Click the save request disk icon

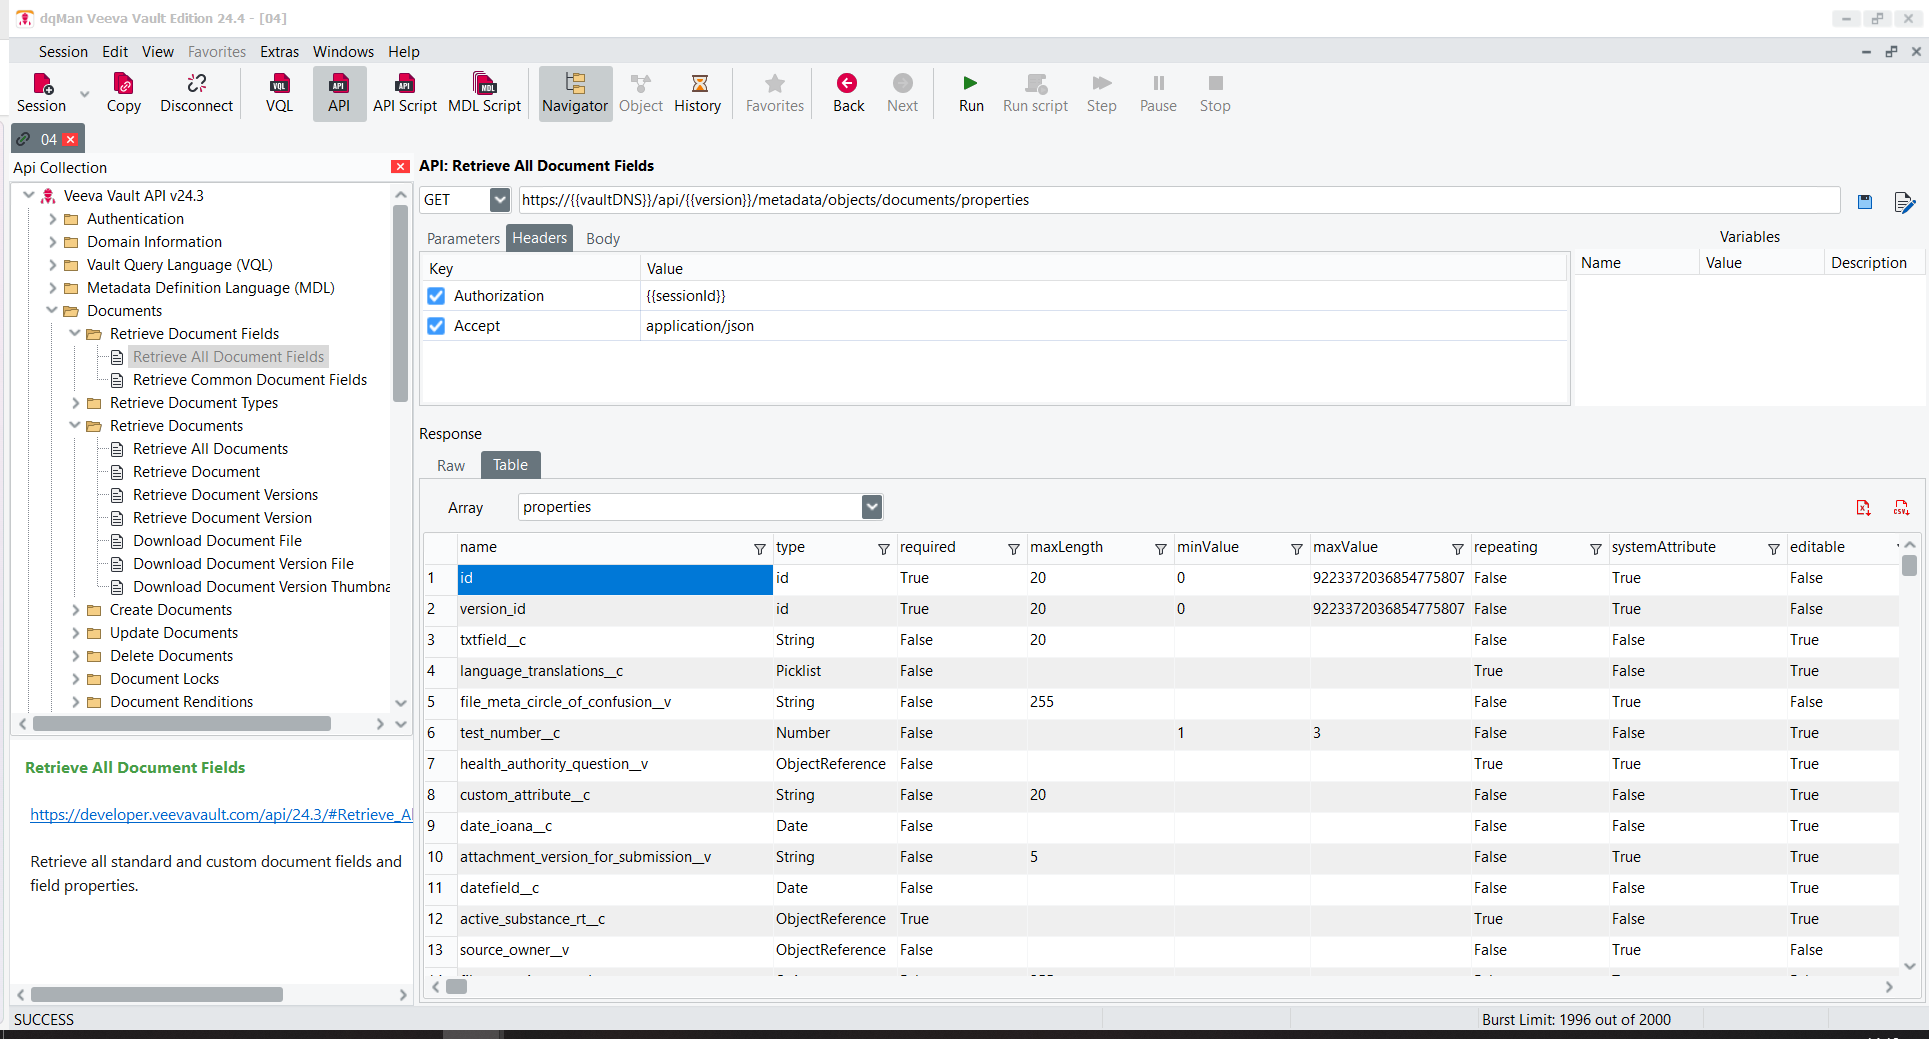[1864, 202]
